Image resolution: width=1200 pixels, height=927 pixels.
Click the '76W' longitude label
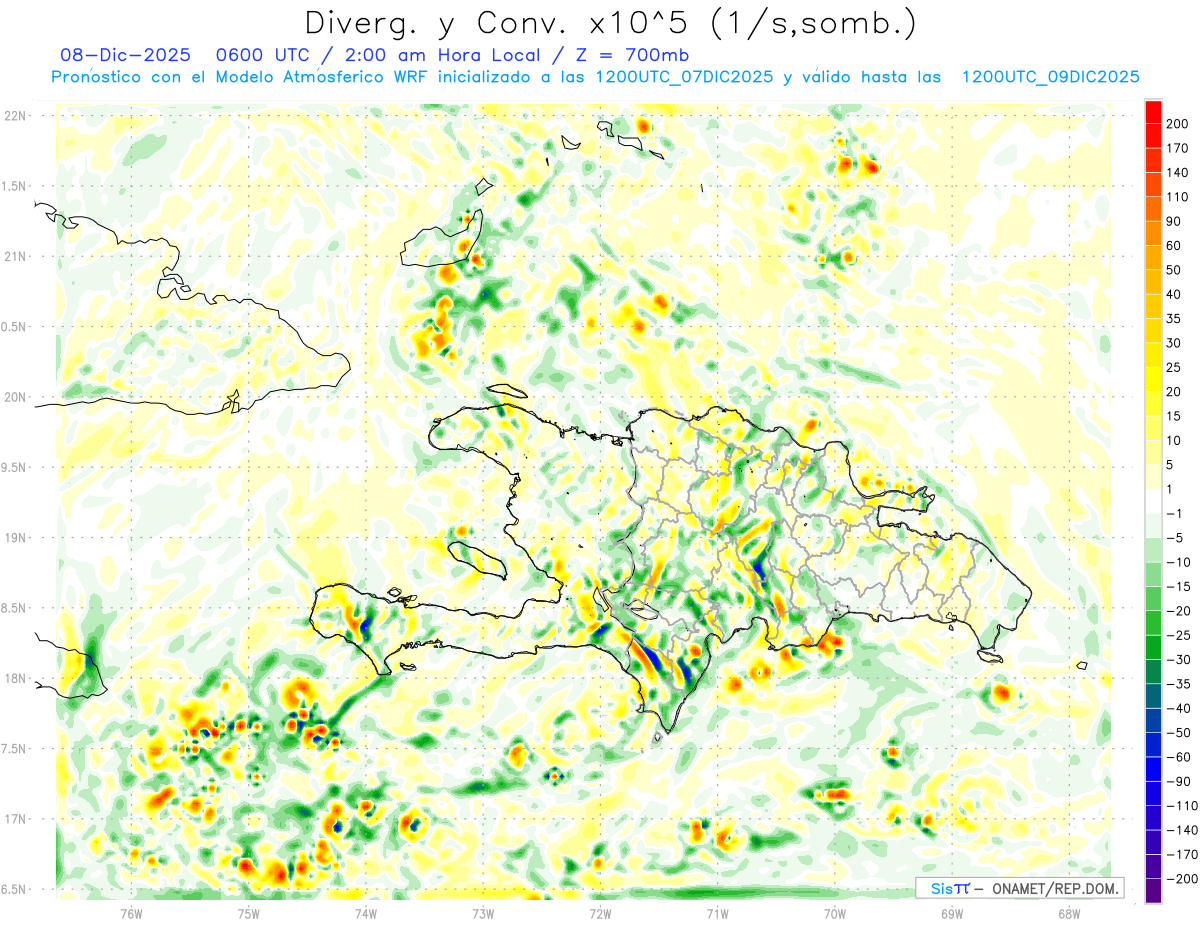coord(131,913)
